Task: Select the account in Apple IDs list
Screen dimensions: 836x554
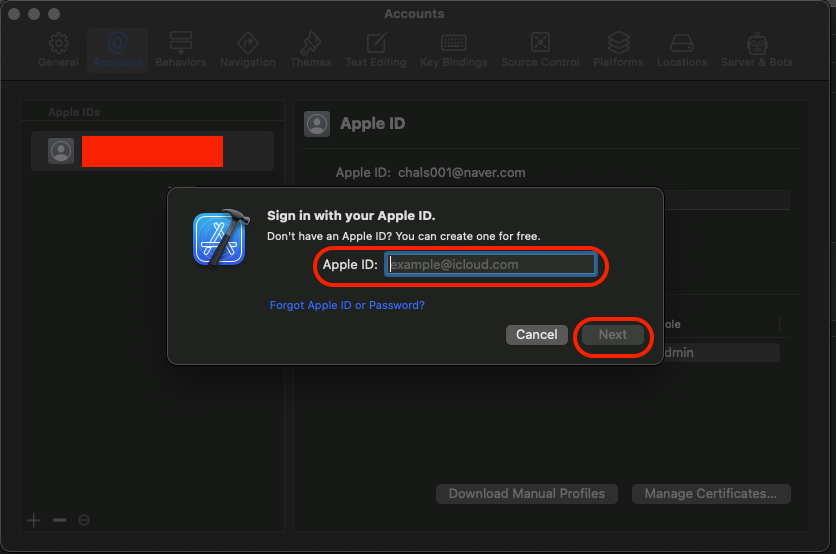Action: (152, 151)
